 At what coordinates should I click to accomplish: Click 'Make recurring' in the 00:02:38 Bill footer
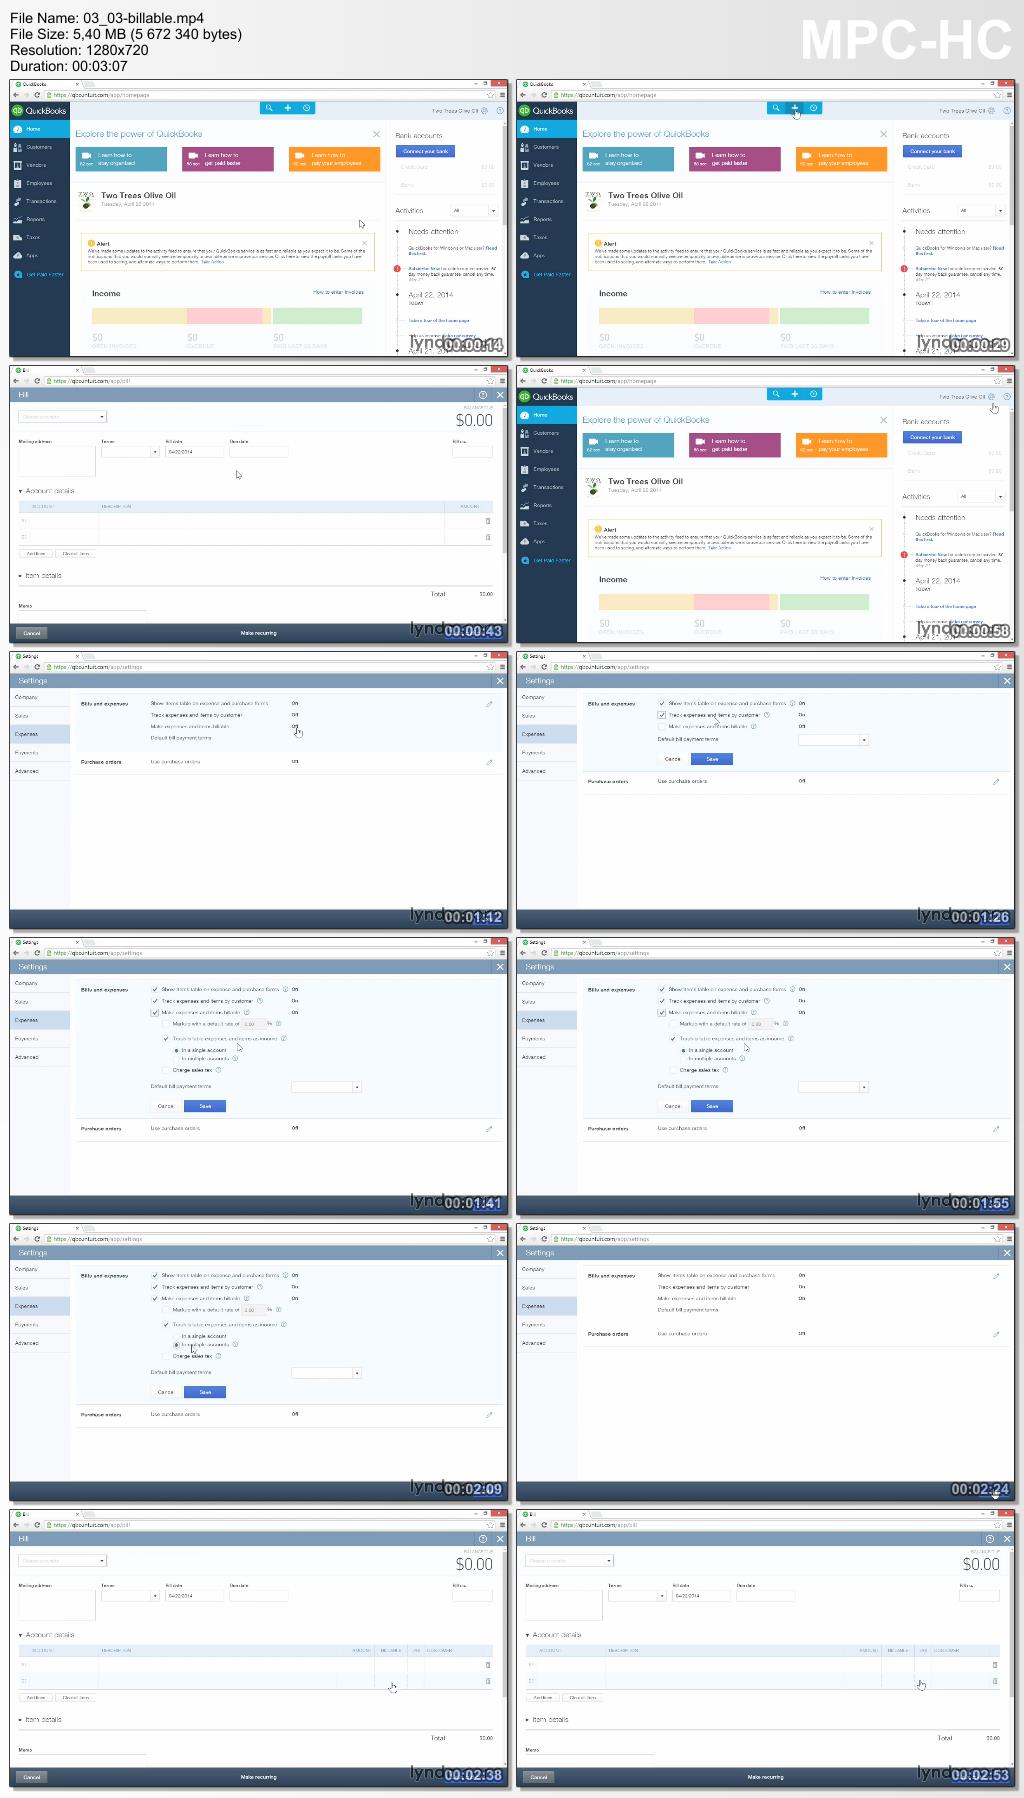(258, 1777)
